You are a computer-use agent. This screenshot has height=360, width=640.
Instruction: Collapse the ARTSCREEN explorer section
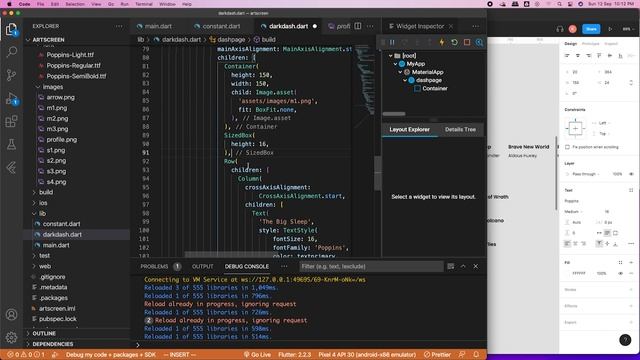tap(28, 40)
